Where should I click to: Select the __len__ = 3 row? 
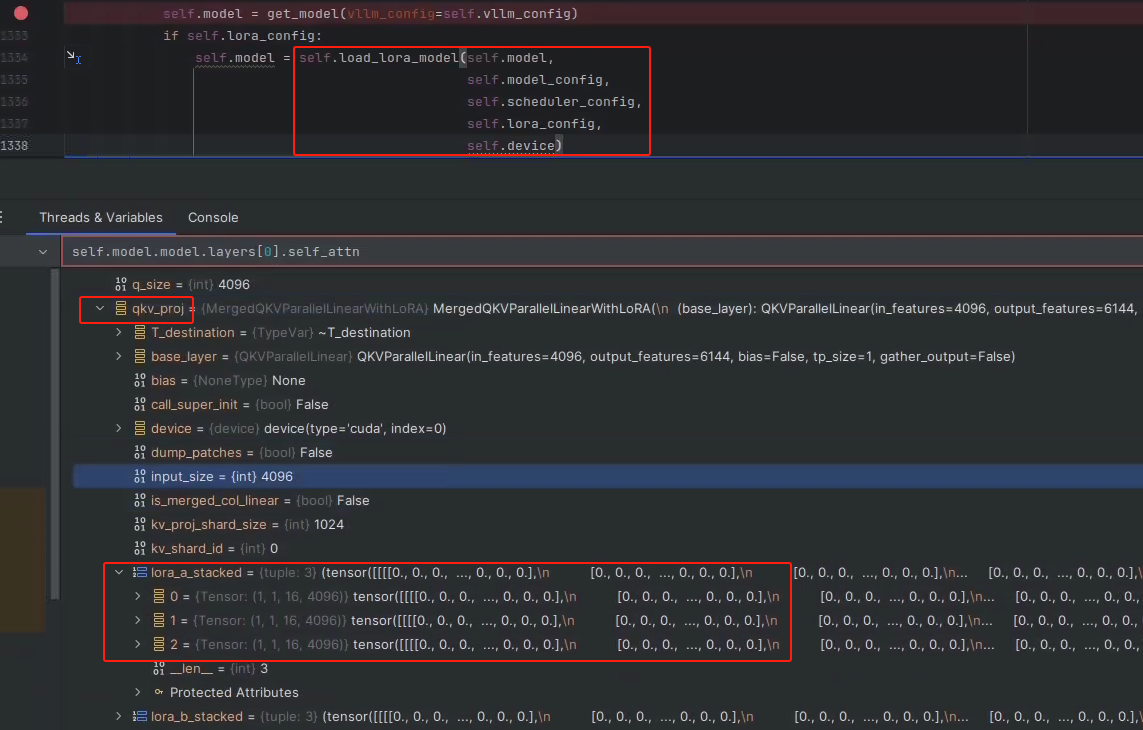click(x=608, y=668)
